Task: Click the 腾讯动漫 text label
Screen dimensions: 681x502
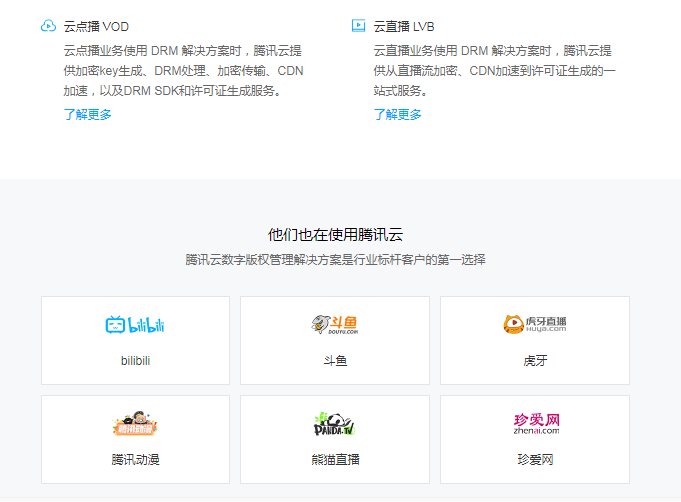Action: (135, 459)
